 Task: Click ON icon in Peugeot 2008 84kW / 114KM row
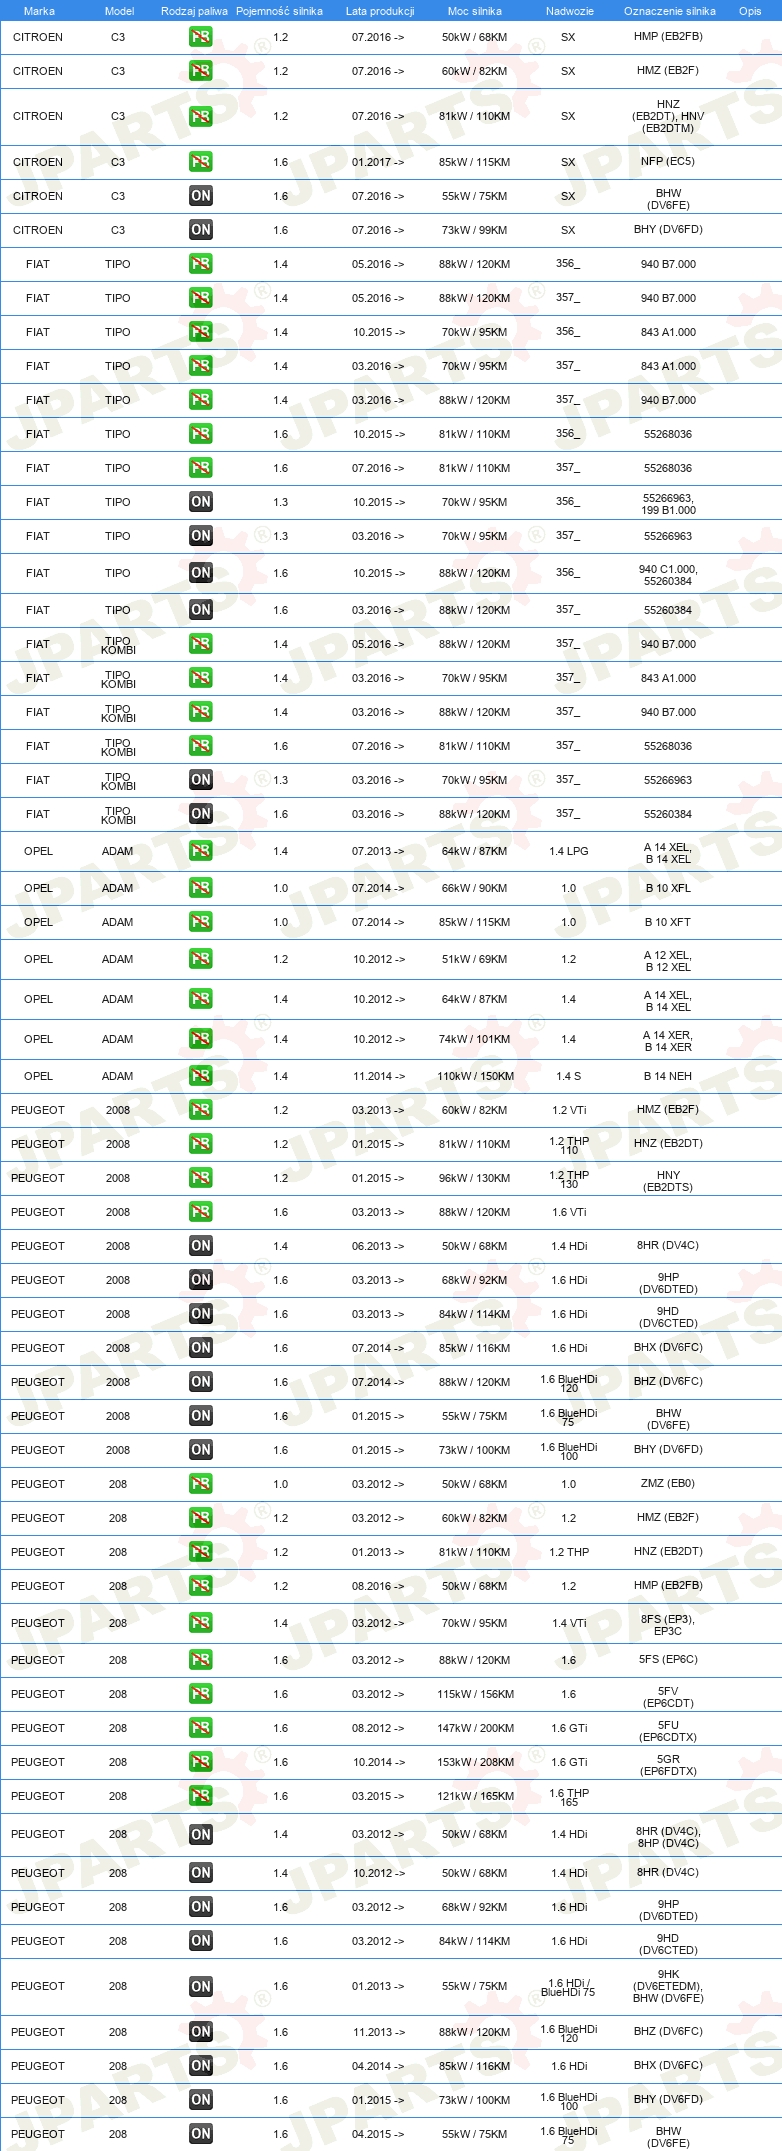(x=201, y=1314)
